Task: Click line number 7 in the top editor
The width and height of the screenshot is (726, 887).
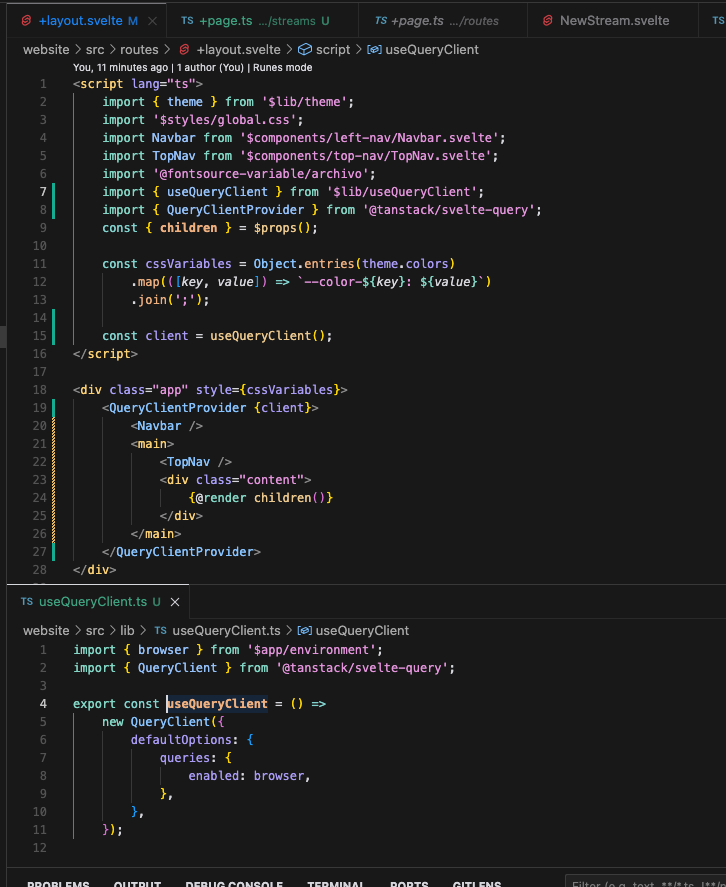Action: [43, 192]
